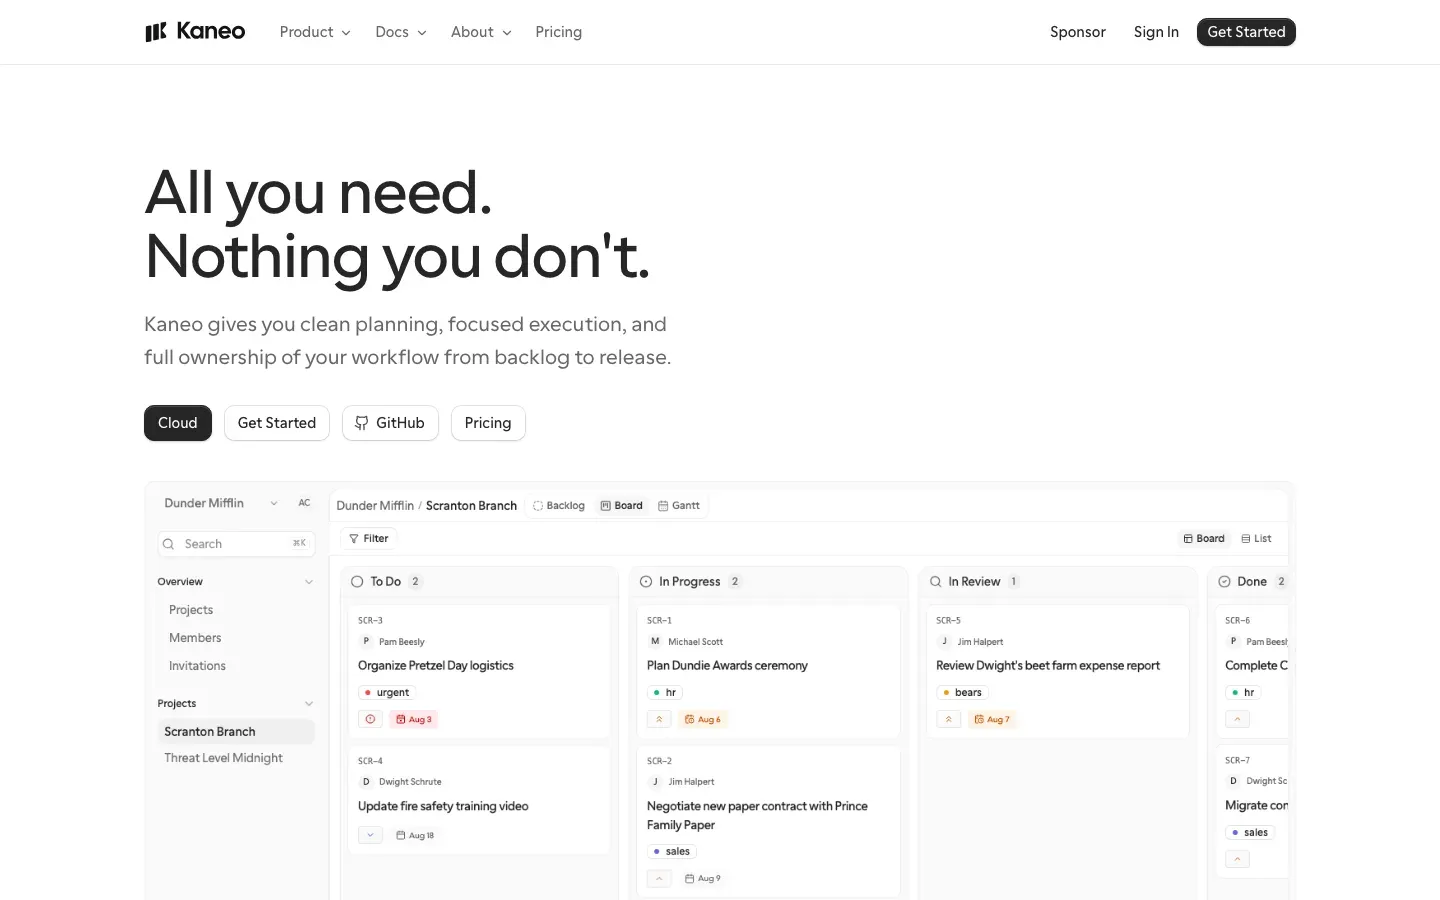Open Pricing in the top navigation
Image resolution: width=1440 pixels, height=900 pixels.
coord(558,32)
